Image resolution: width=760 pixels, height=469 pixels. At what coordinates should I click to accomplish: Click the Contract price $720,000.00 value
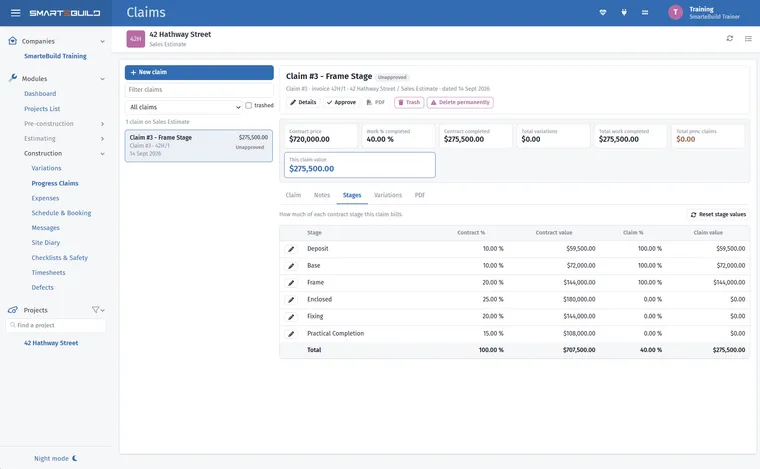(x=309, y=139)
